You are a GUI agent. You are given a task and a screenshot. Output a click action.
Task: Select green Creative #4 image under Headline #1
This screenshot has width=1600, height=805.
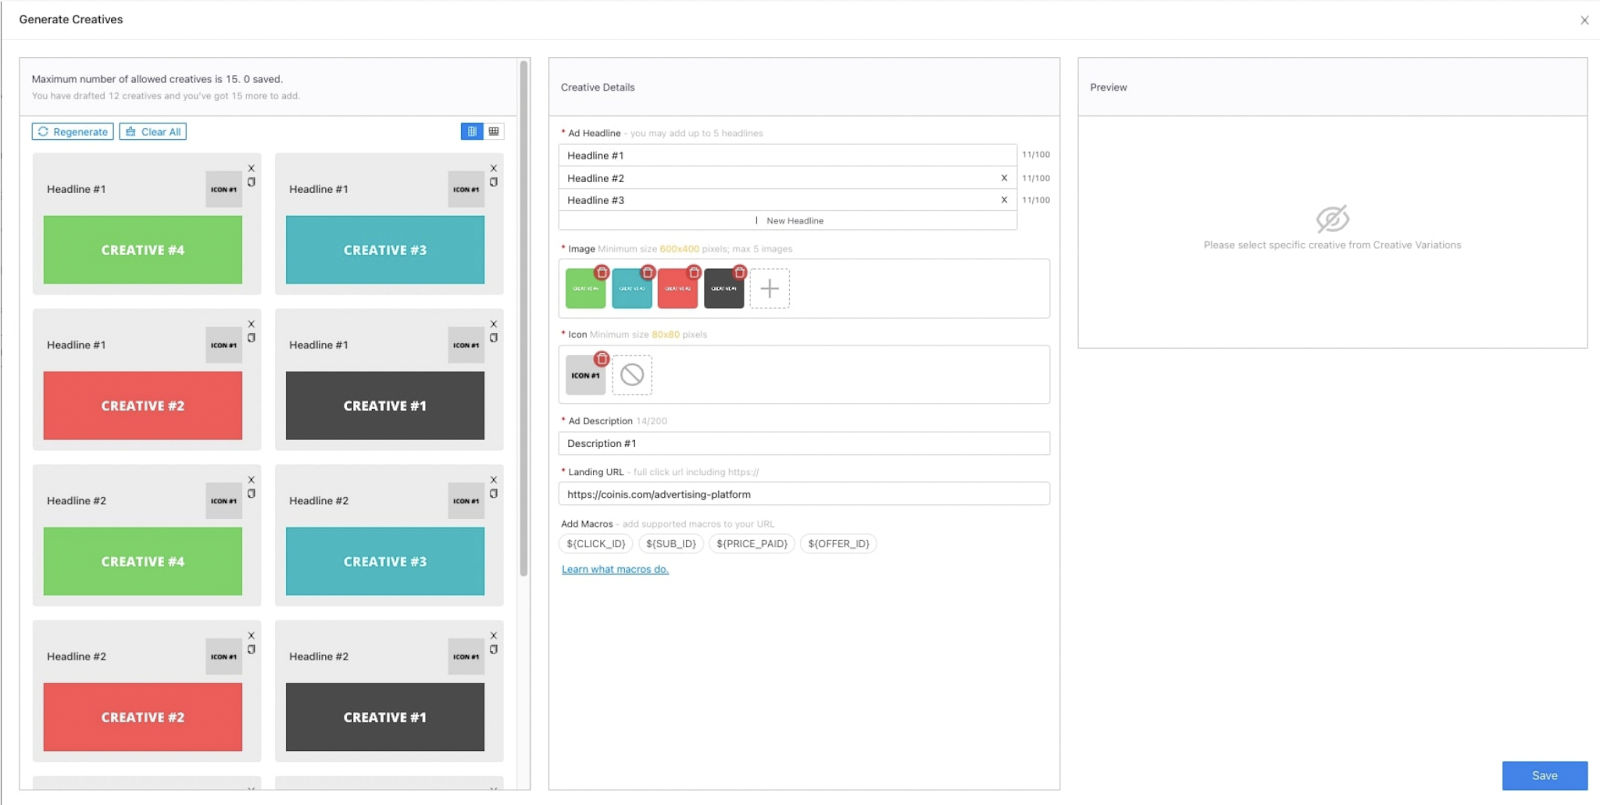coord(143,250)
